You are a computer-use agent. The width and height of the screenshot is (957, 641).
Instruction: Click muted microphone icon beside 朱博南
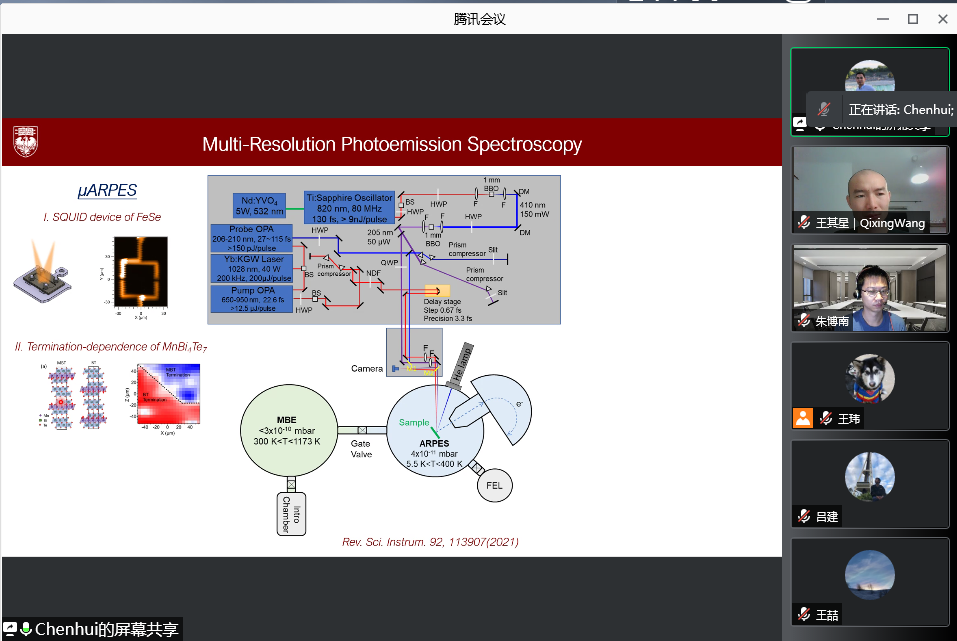click(x=804, y=321)
